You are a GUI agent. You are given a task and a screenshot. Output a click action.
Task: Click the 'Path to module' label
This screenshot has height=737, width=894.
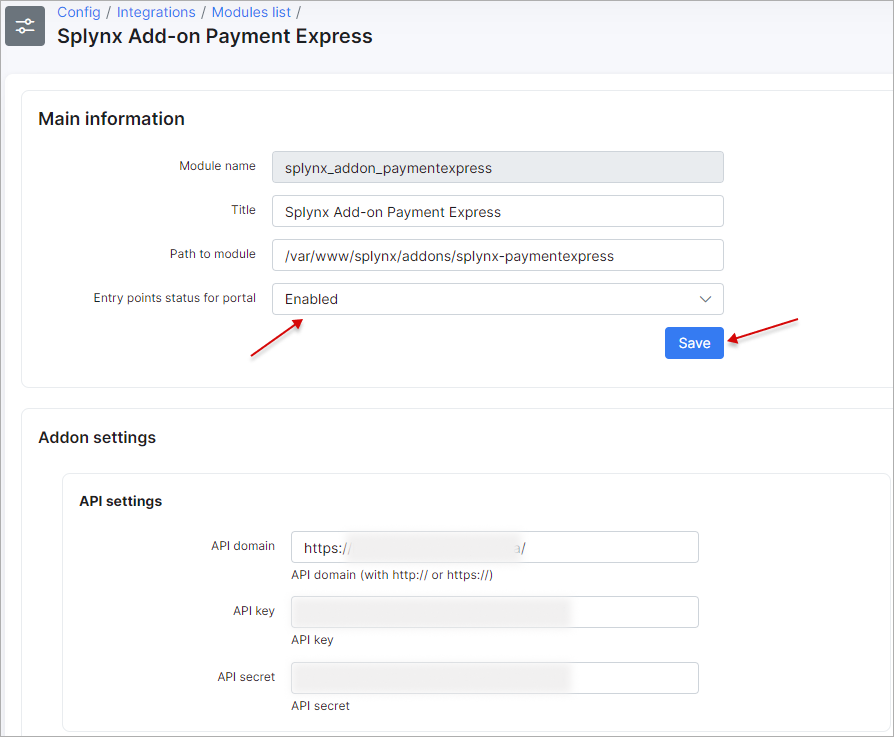click(x=213, y=254)
